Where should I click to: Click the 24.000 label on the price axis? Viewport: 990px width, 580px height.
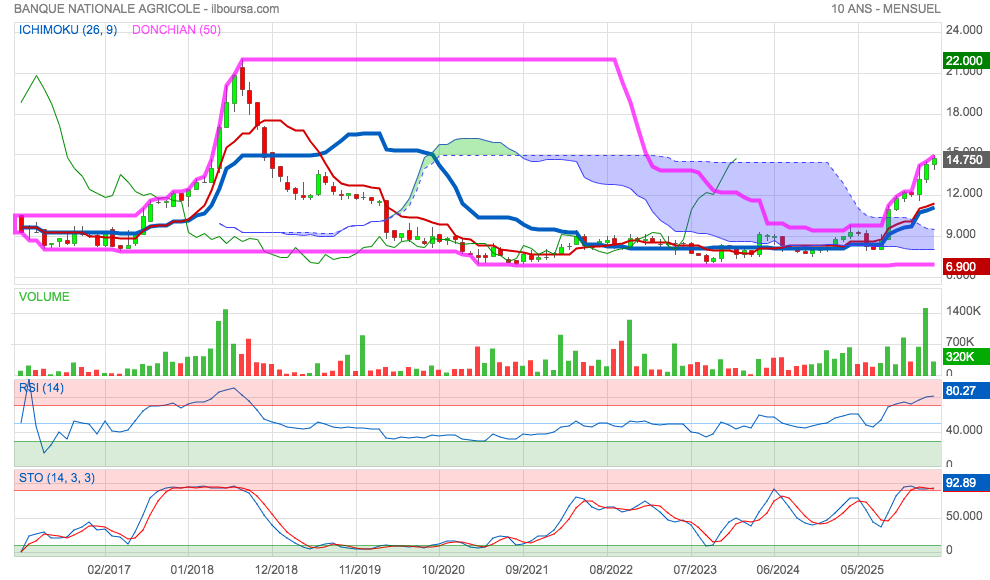(963, 29)
